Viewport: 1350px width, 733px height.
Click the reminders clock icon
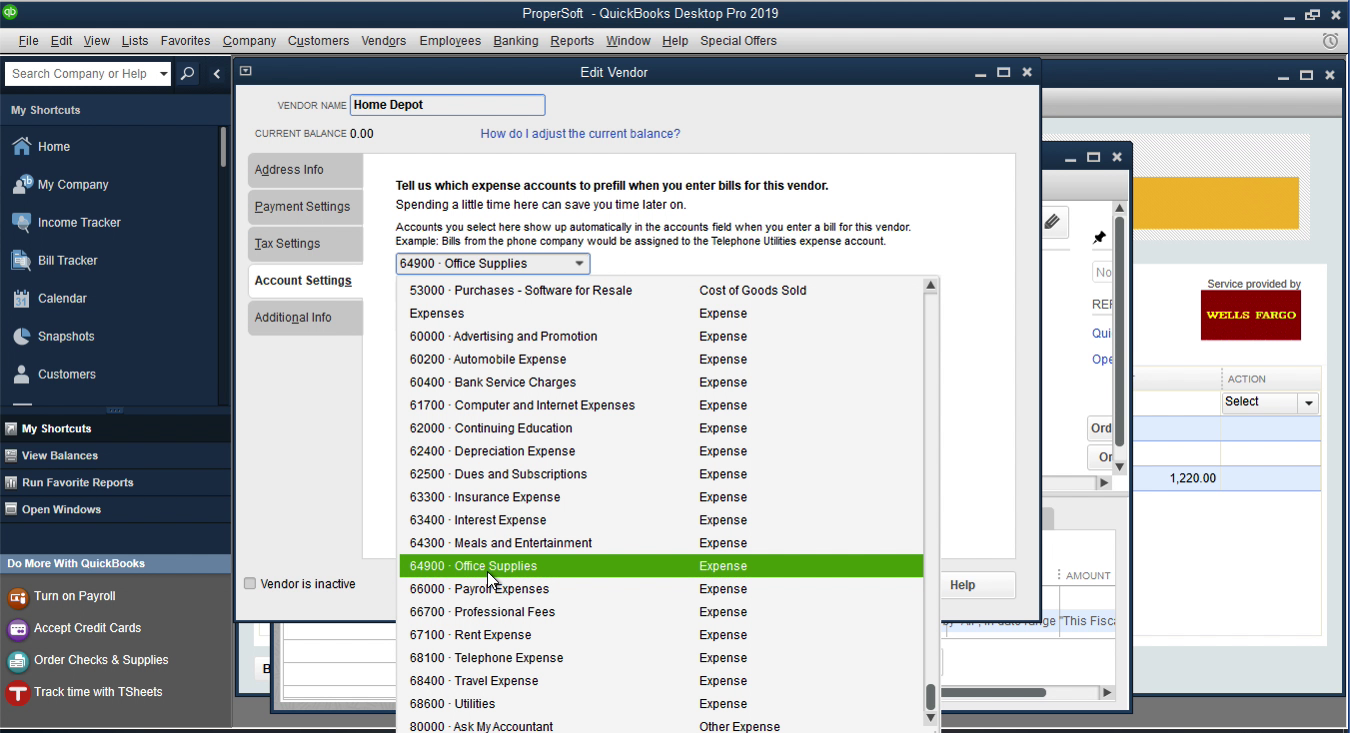[1330, 41]
